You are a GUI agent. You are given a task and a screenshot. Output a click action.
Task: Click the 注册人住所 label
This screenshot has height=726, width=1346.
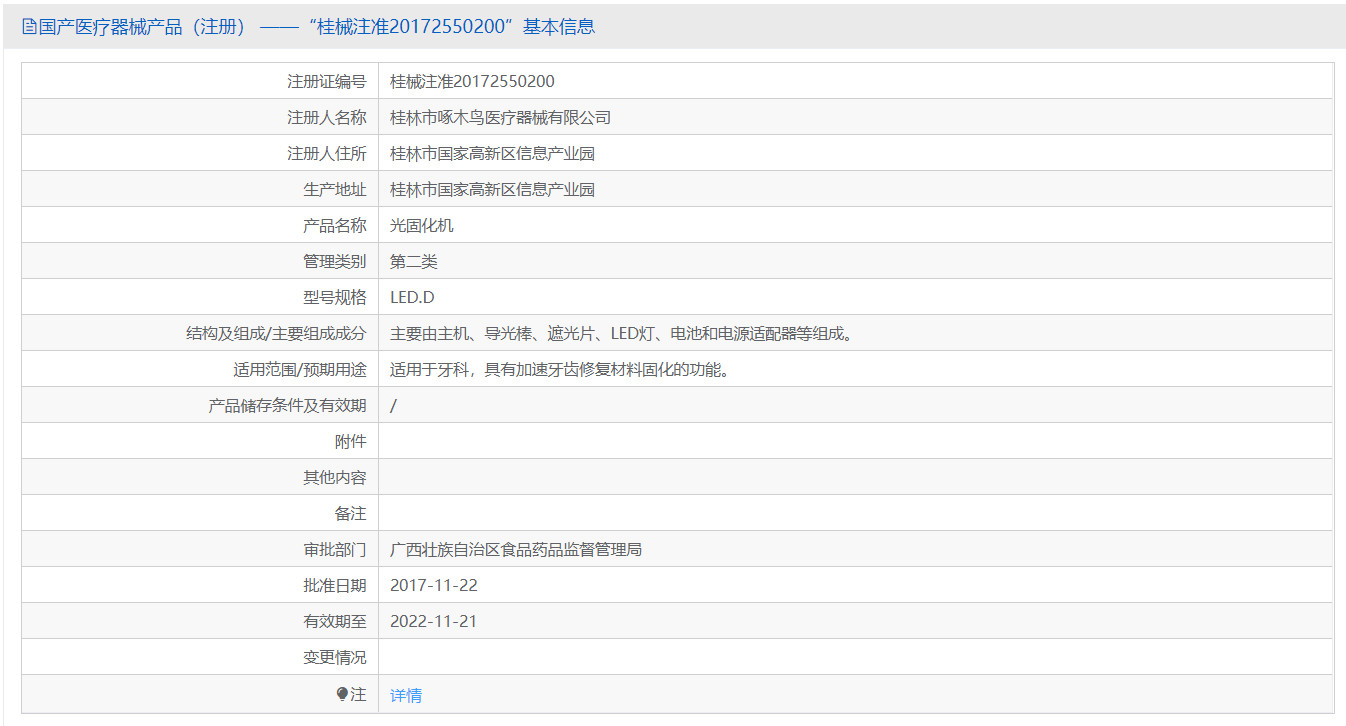pos(327,153)
